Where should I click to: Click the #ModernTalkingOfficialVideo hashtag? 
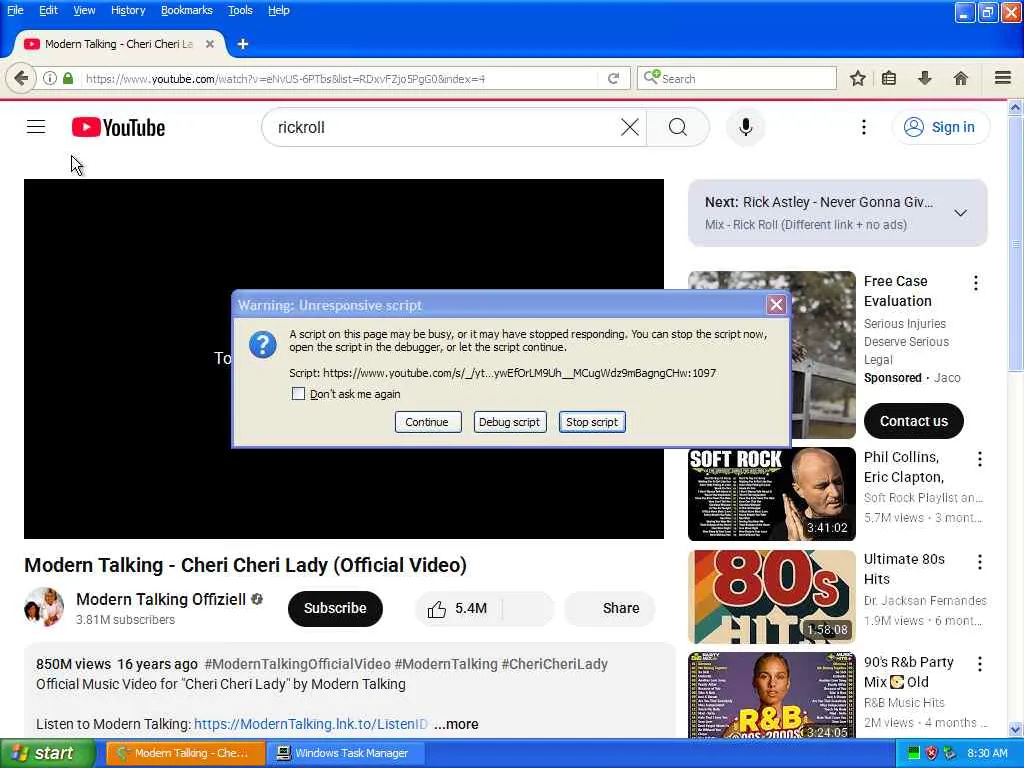click(x=298, y=664)
